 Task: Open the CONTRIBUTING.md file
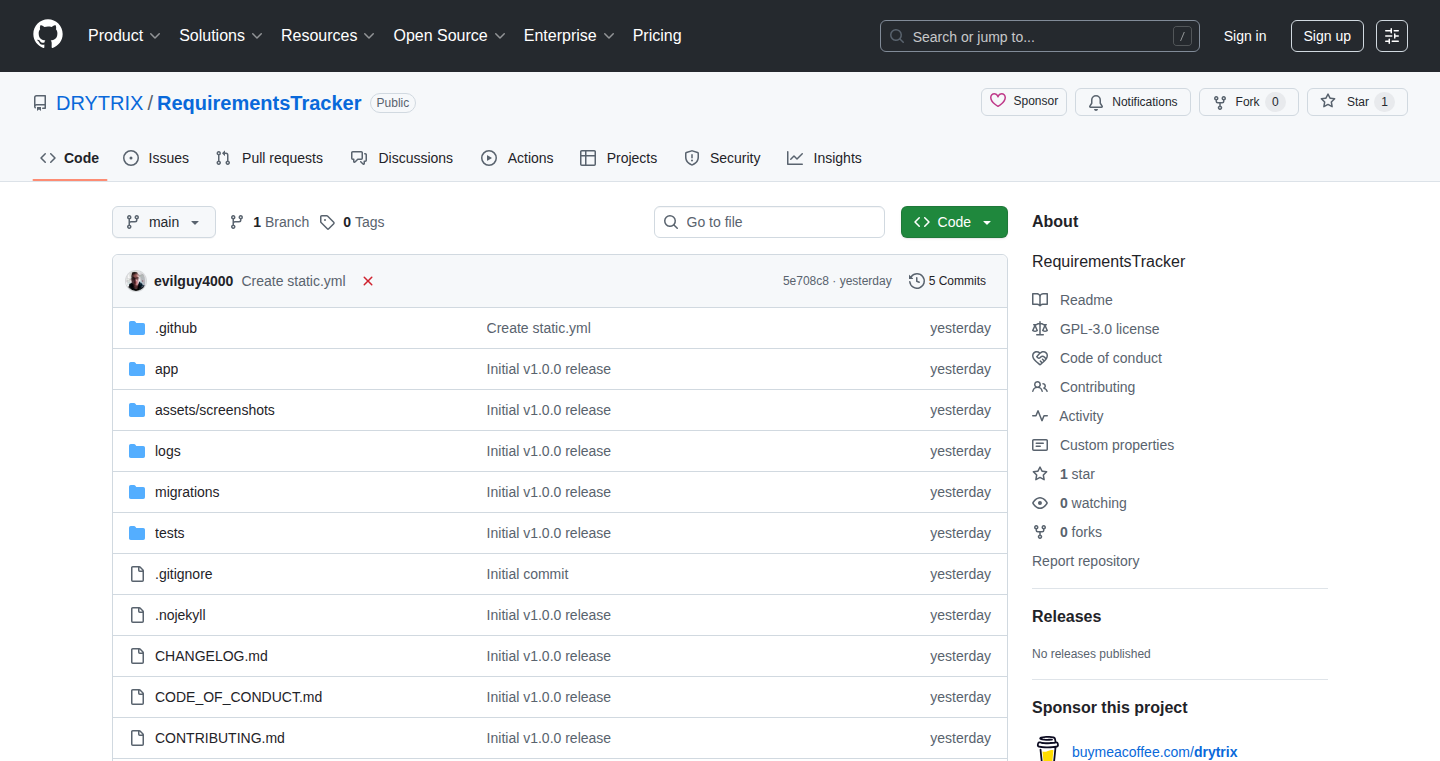coord(220,738)
